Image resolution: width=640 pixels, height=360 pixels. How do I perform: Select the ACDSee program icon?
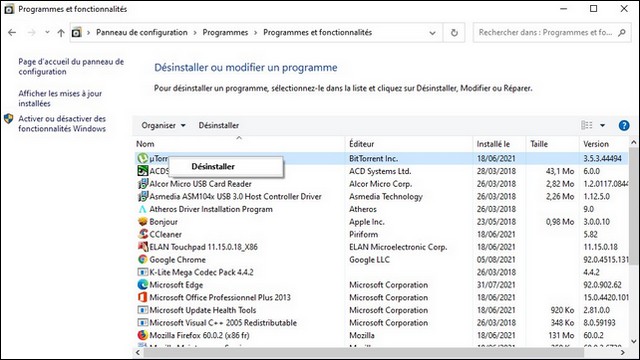(x=142, y=171)
